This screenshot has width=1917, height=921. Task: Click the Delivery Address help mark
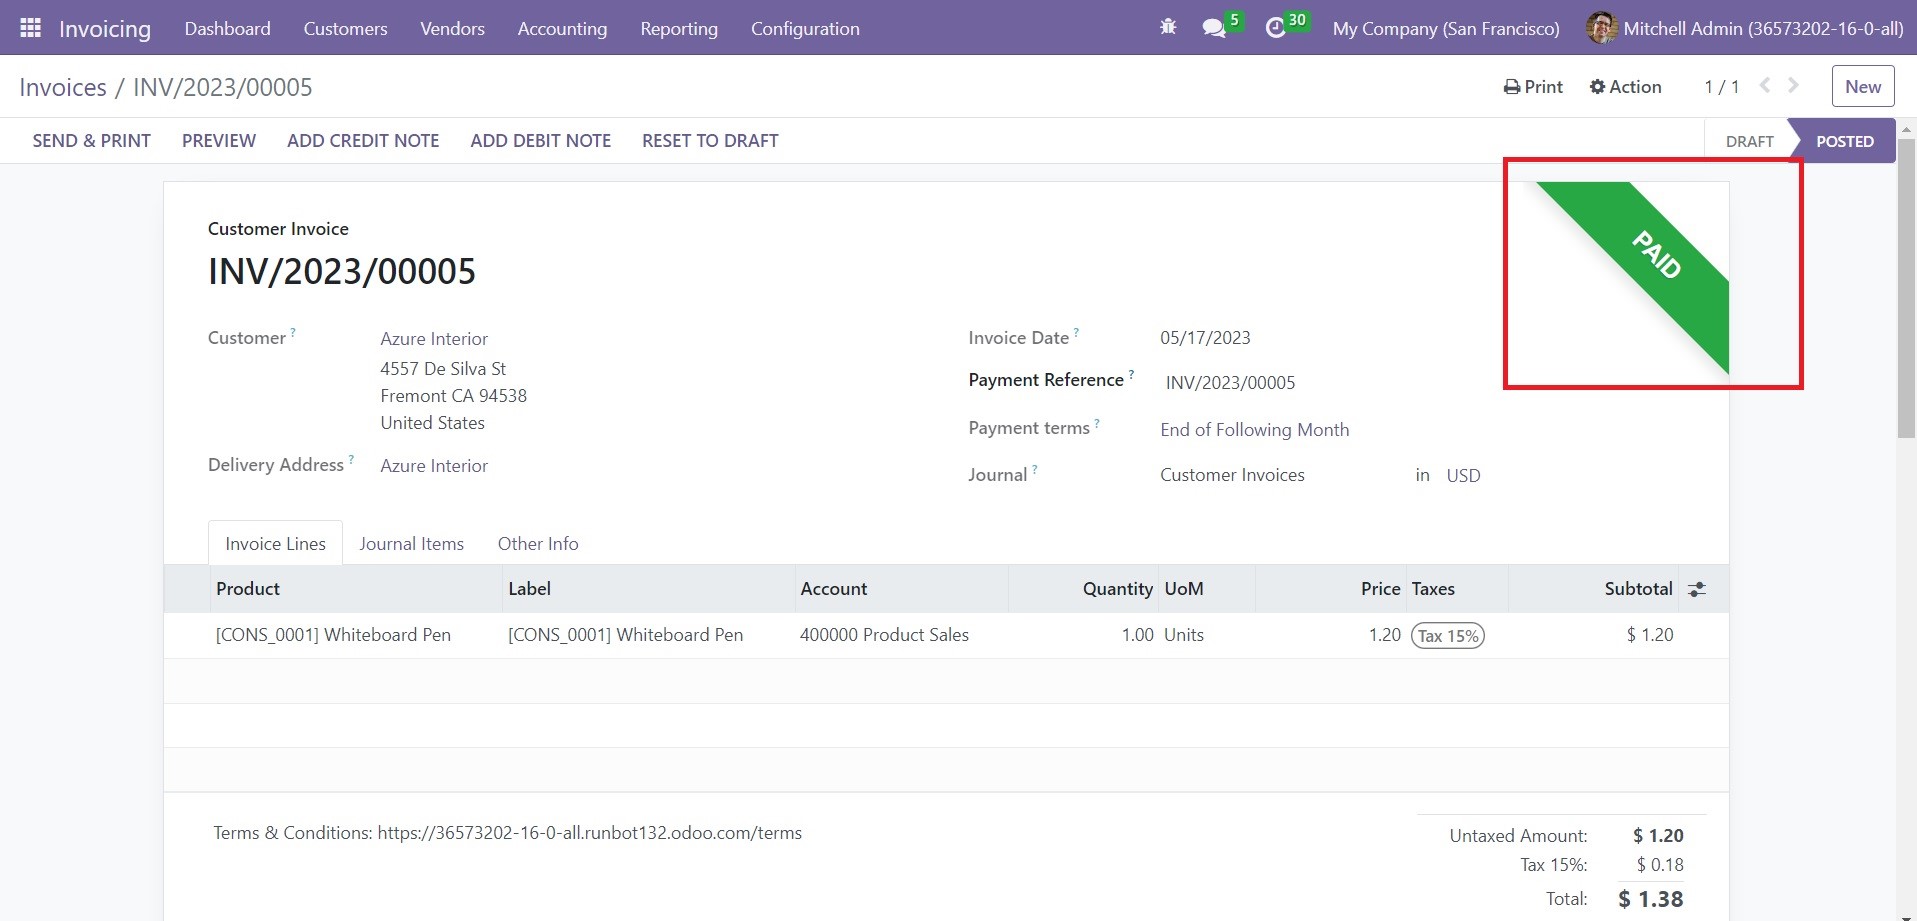click(351, 460)
